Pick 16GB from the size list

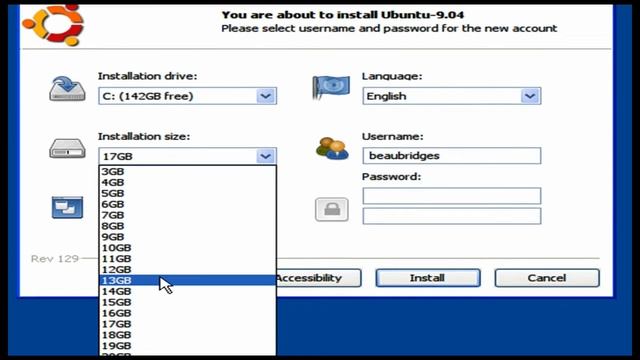187,313
